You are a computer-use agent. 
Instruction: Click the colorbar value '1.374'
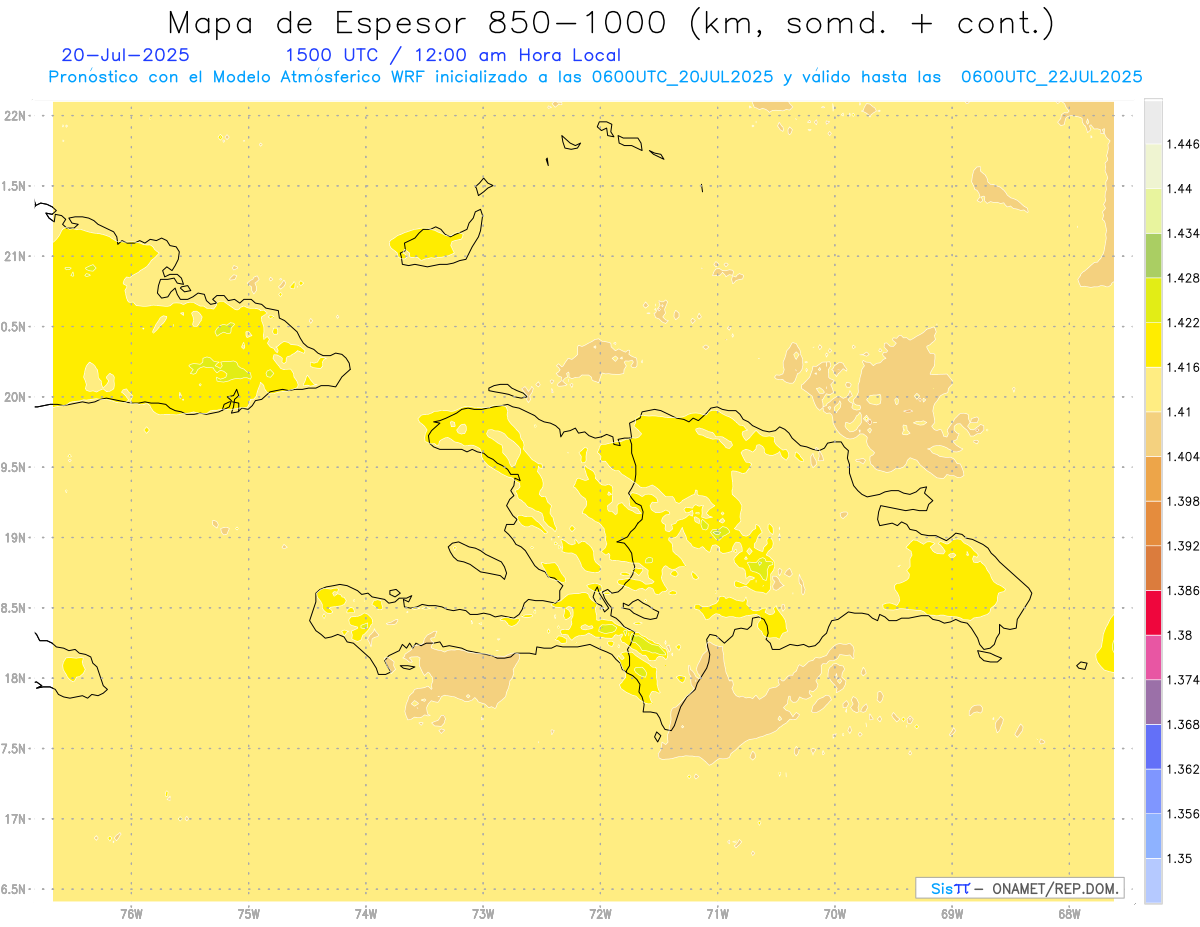coord(1182,680)
